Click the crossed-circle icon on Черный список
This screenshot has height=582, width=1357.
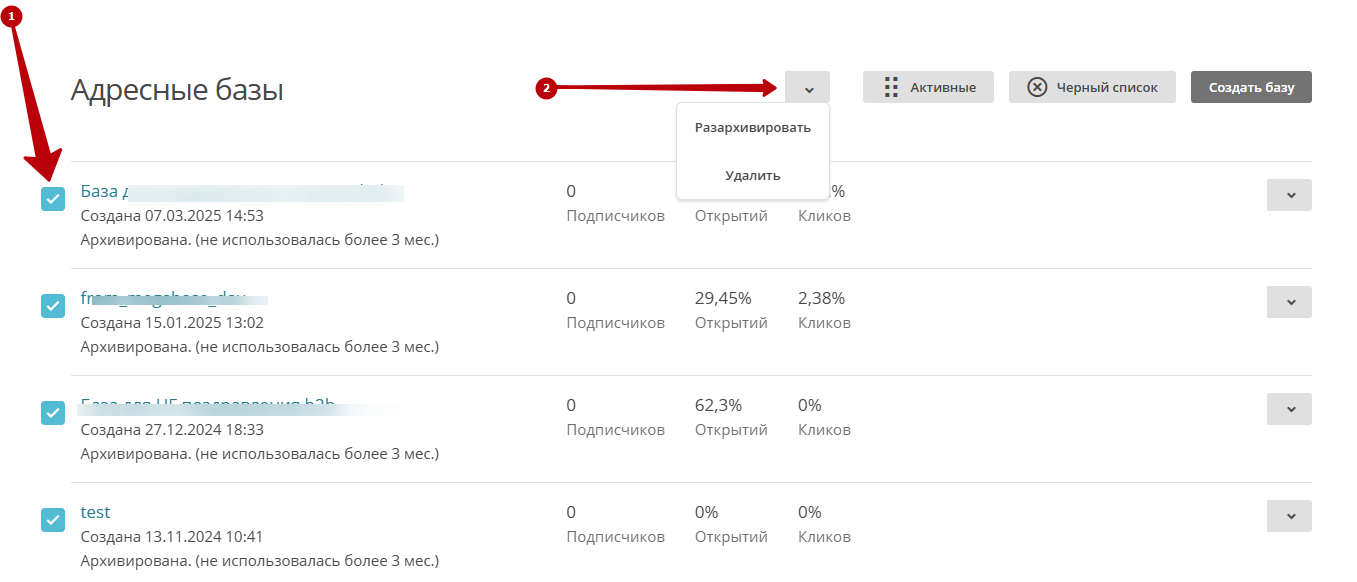1038,87
